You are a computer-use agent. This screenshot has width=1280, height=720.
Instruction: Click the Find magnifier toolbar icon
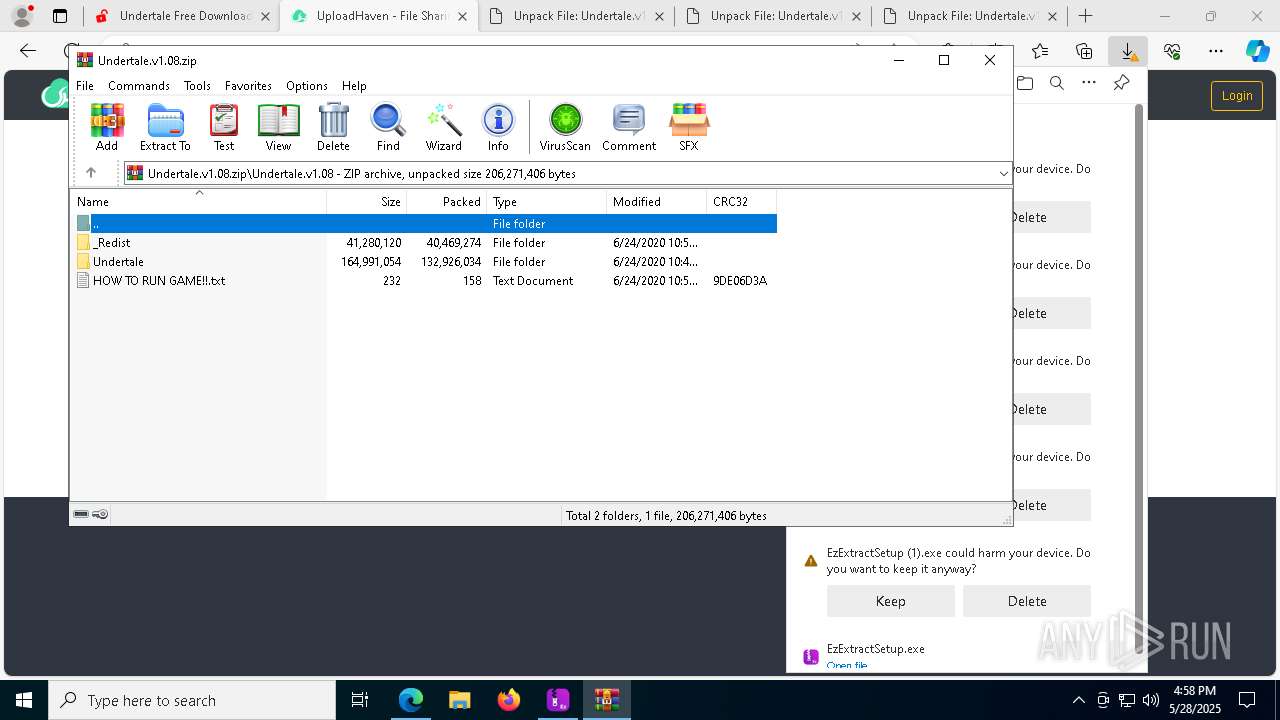(388, 127)
